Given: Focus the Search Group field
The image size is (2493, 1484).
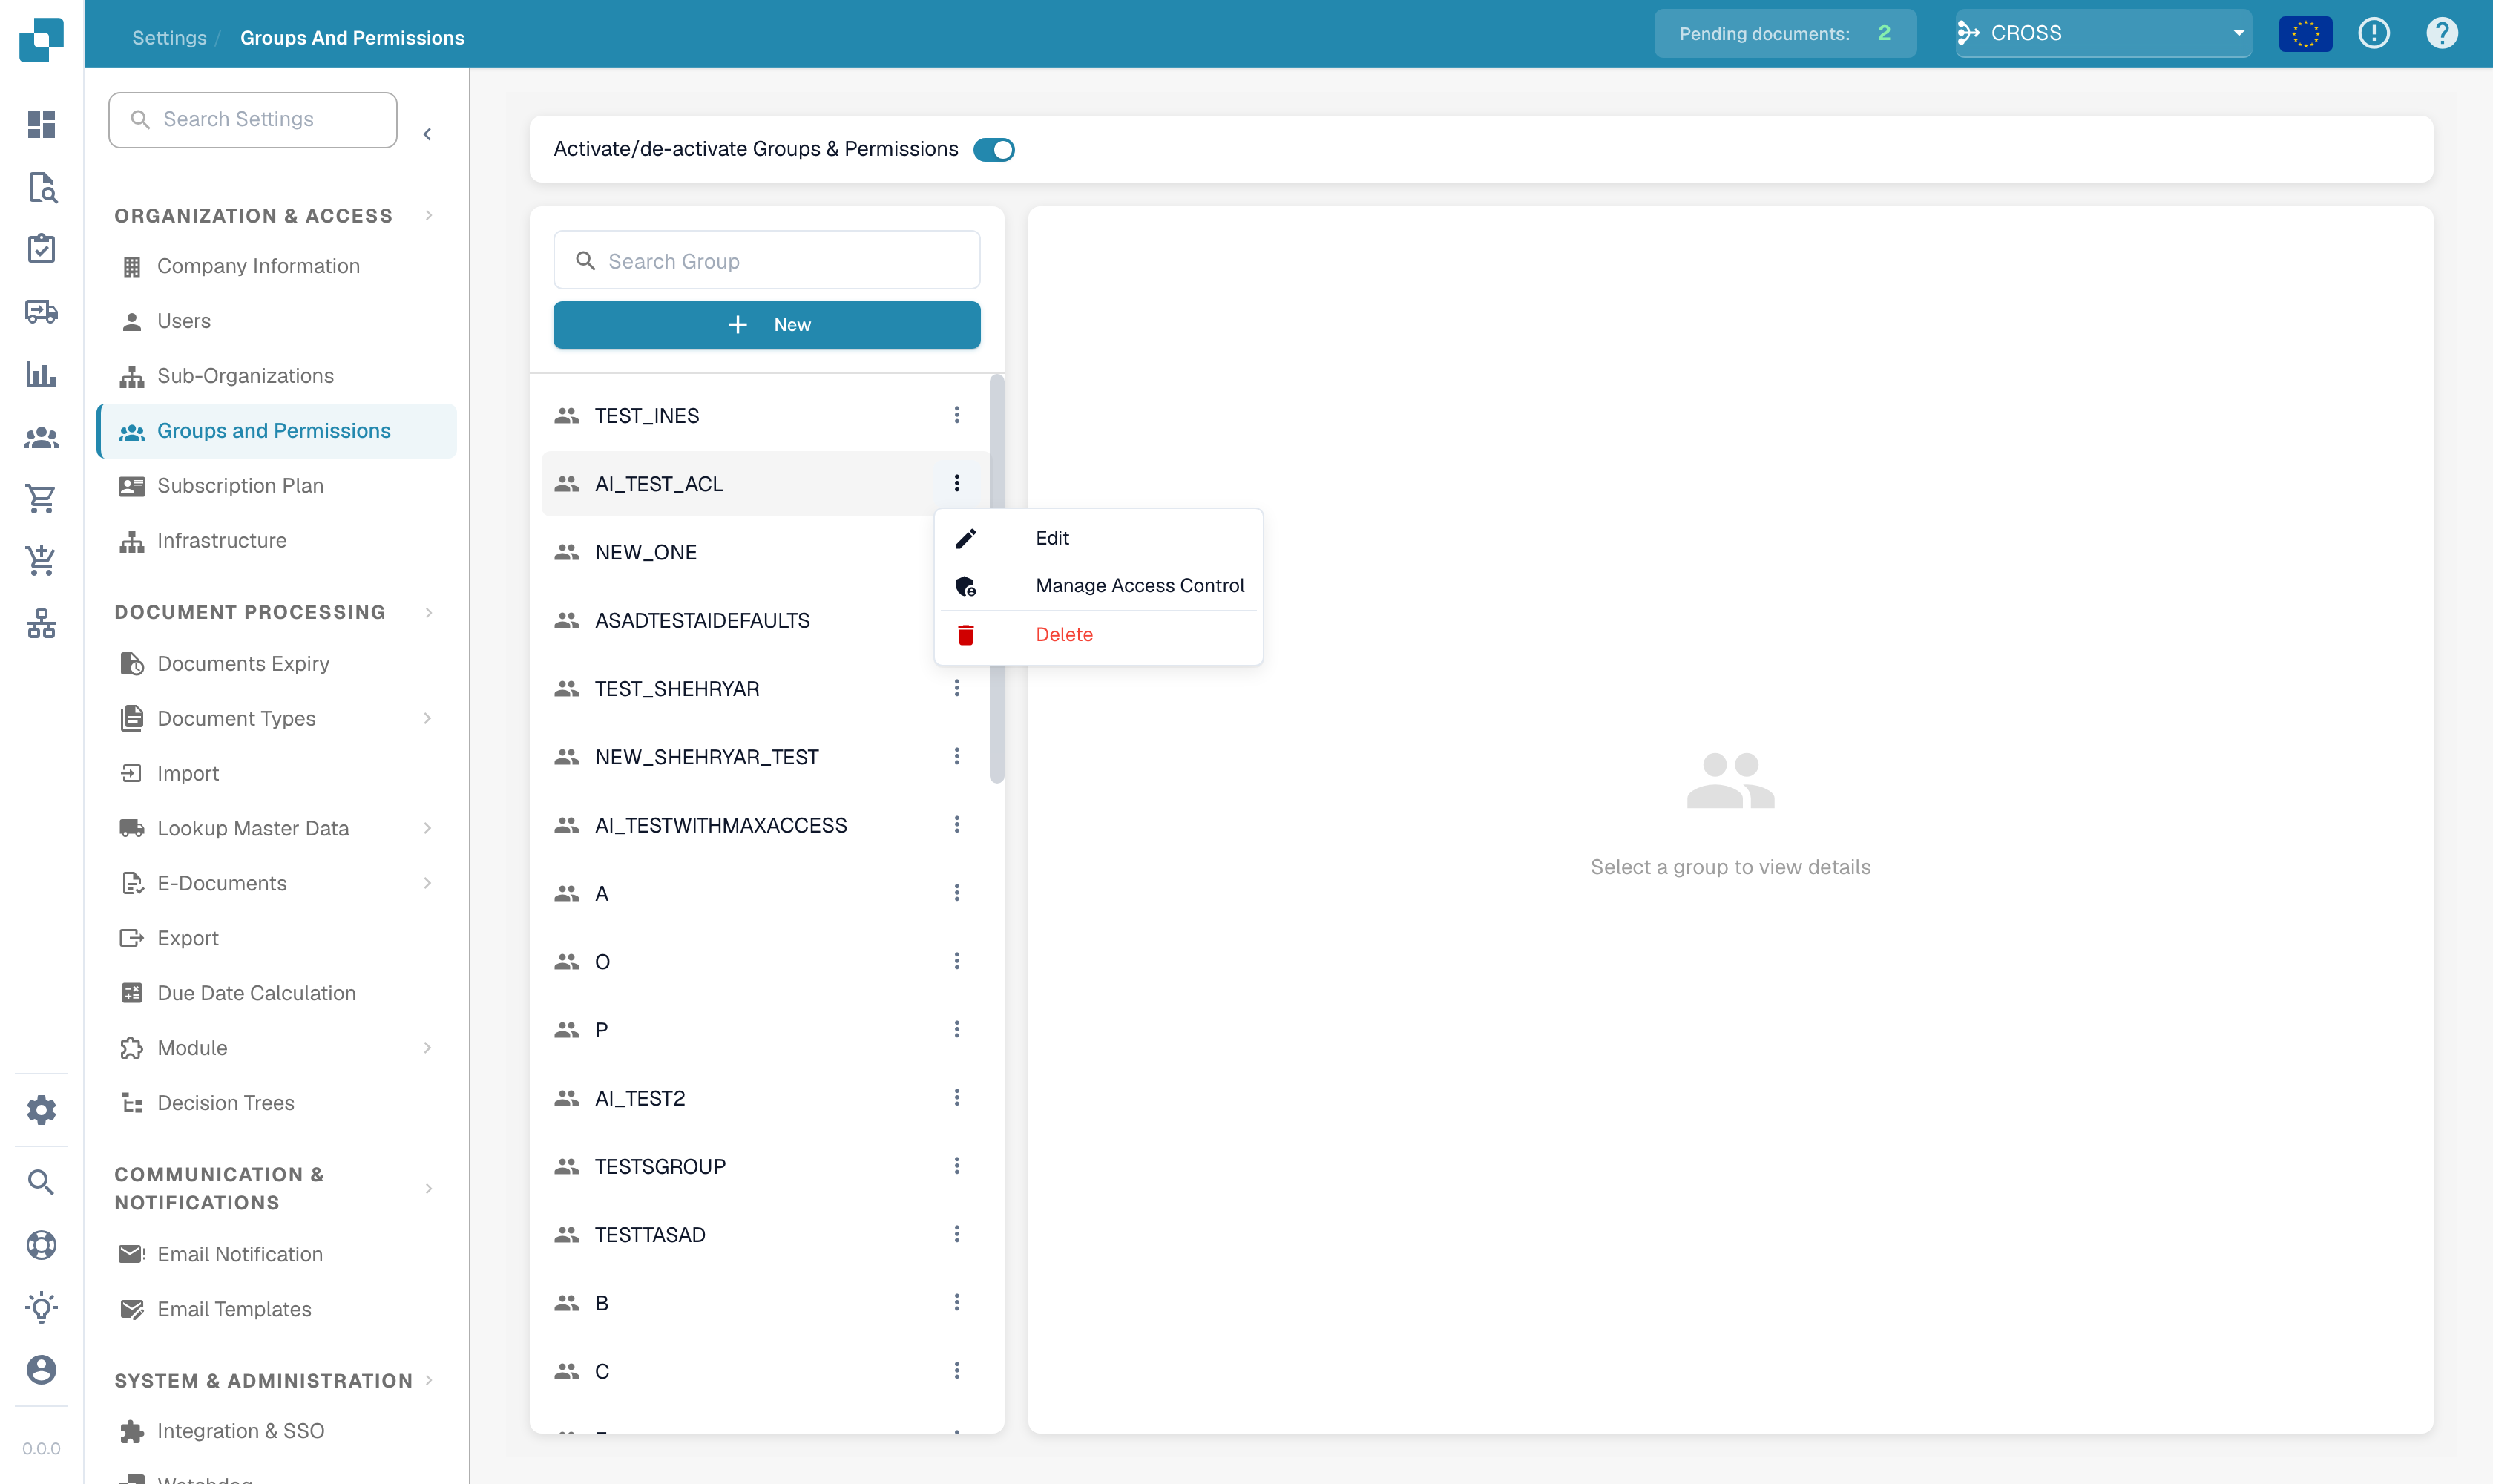Looking at the screenshot, I should (767, 261).
